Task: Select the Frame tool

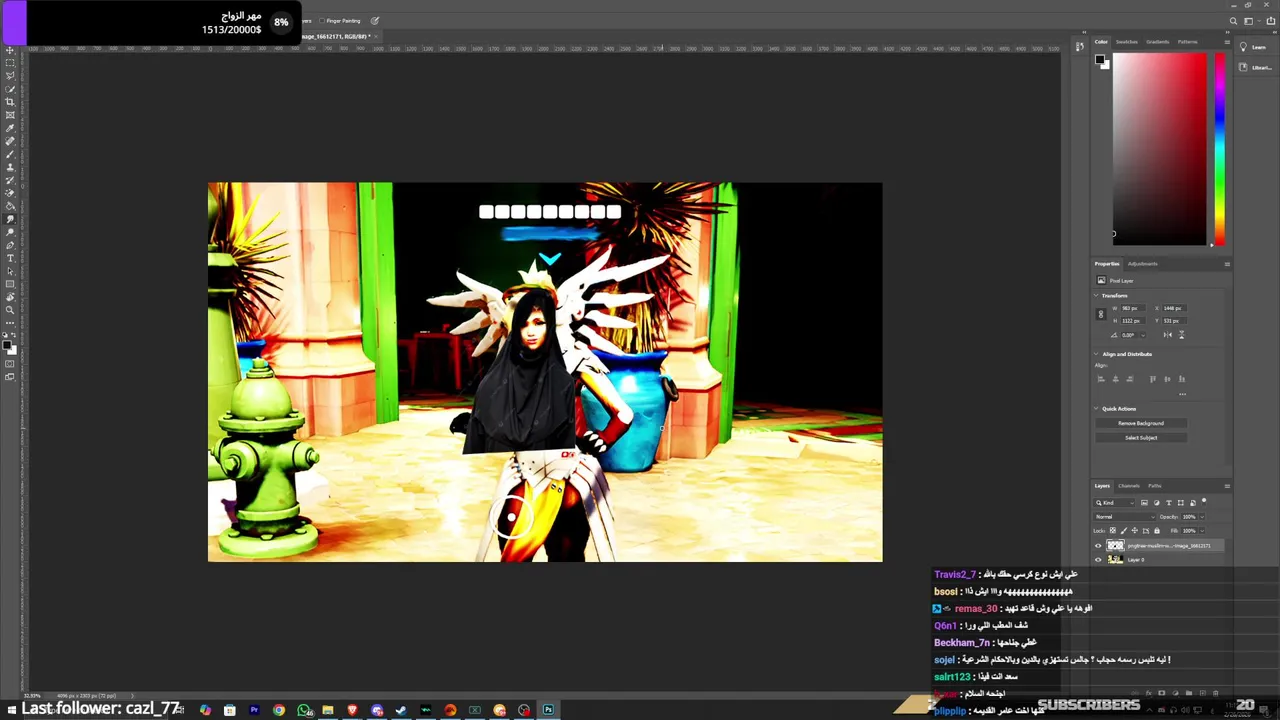Action: [x=9, y=115]
